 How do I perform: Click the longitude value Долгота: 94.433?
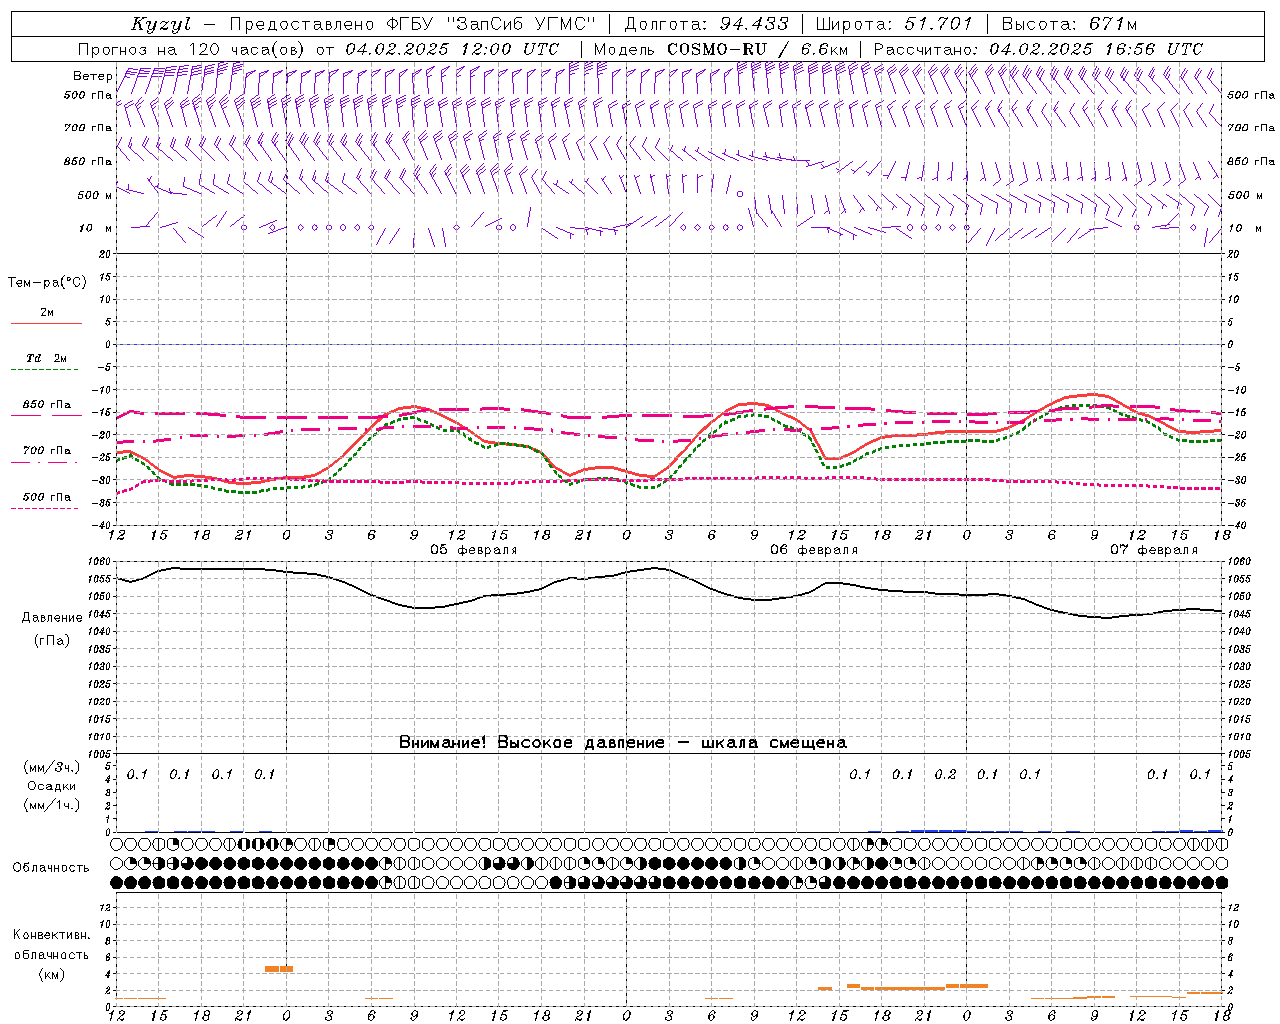pos(706,24)
